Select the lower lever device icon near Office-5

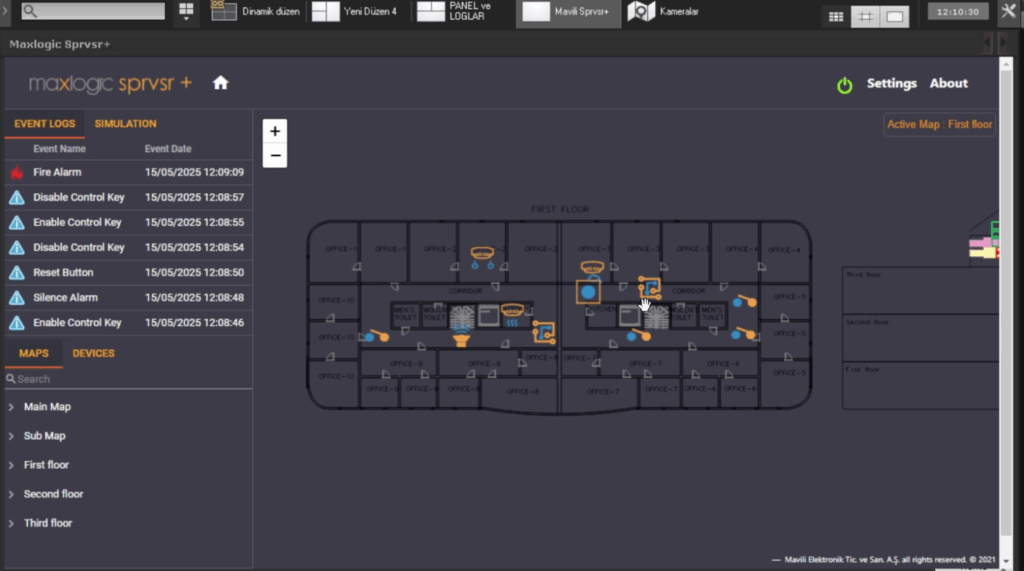[743, 334]
